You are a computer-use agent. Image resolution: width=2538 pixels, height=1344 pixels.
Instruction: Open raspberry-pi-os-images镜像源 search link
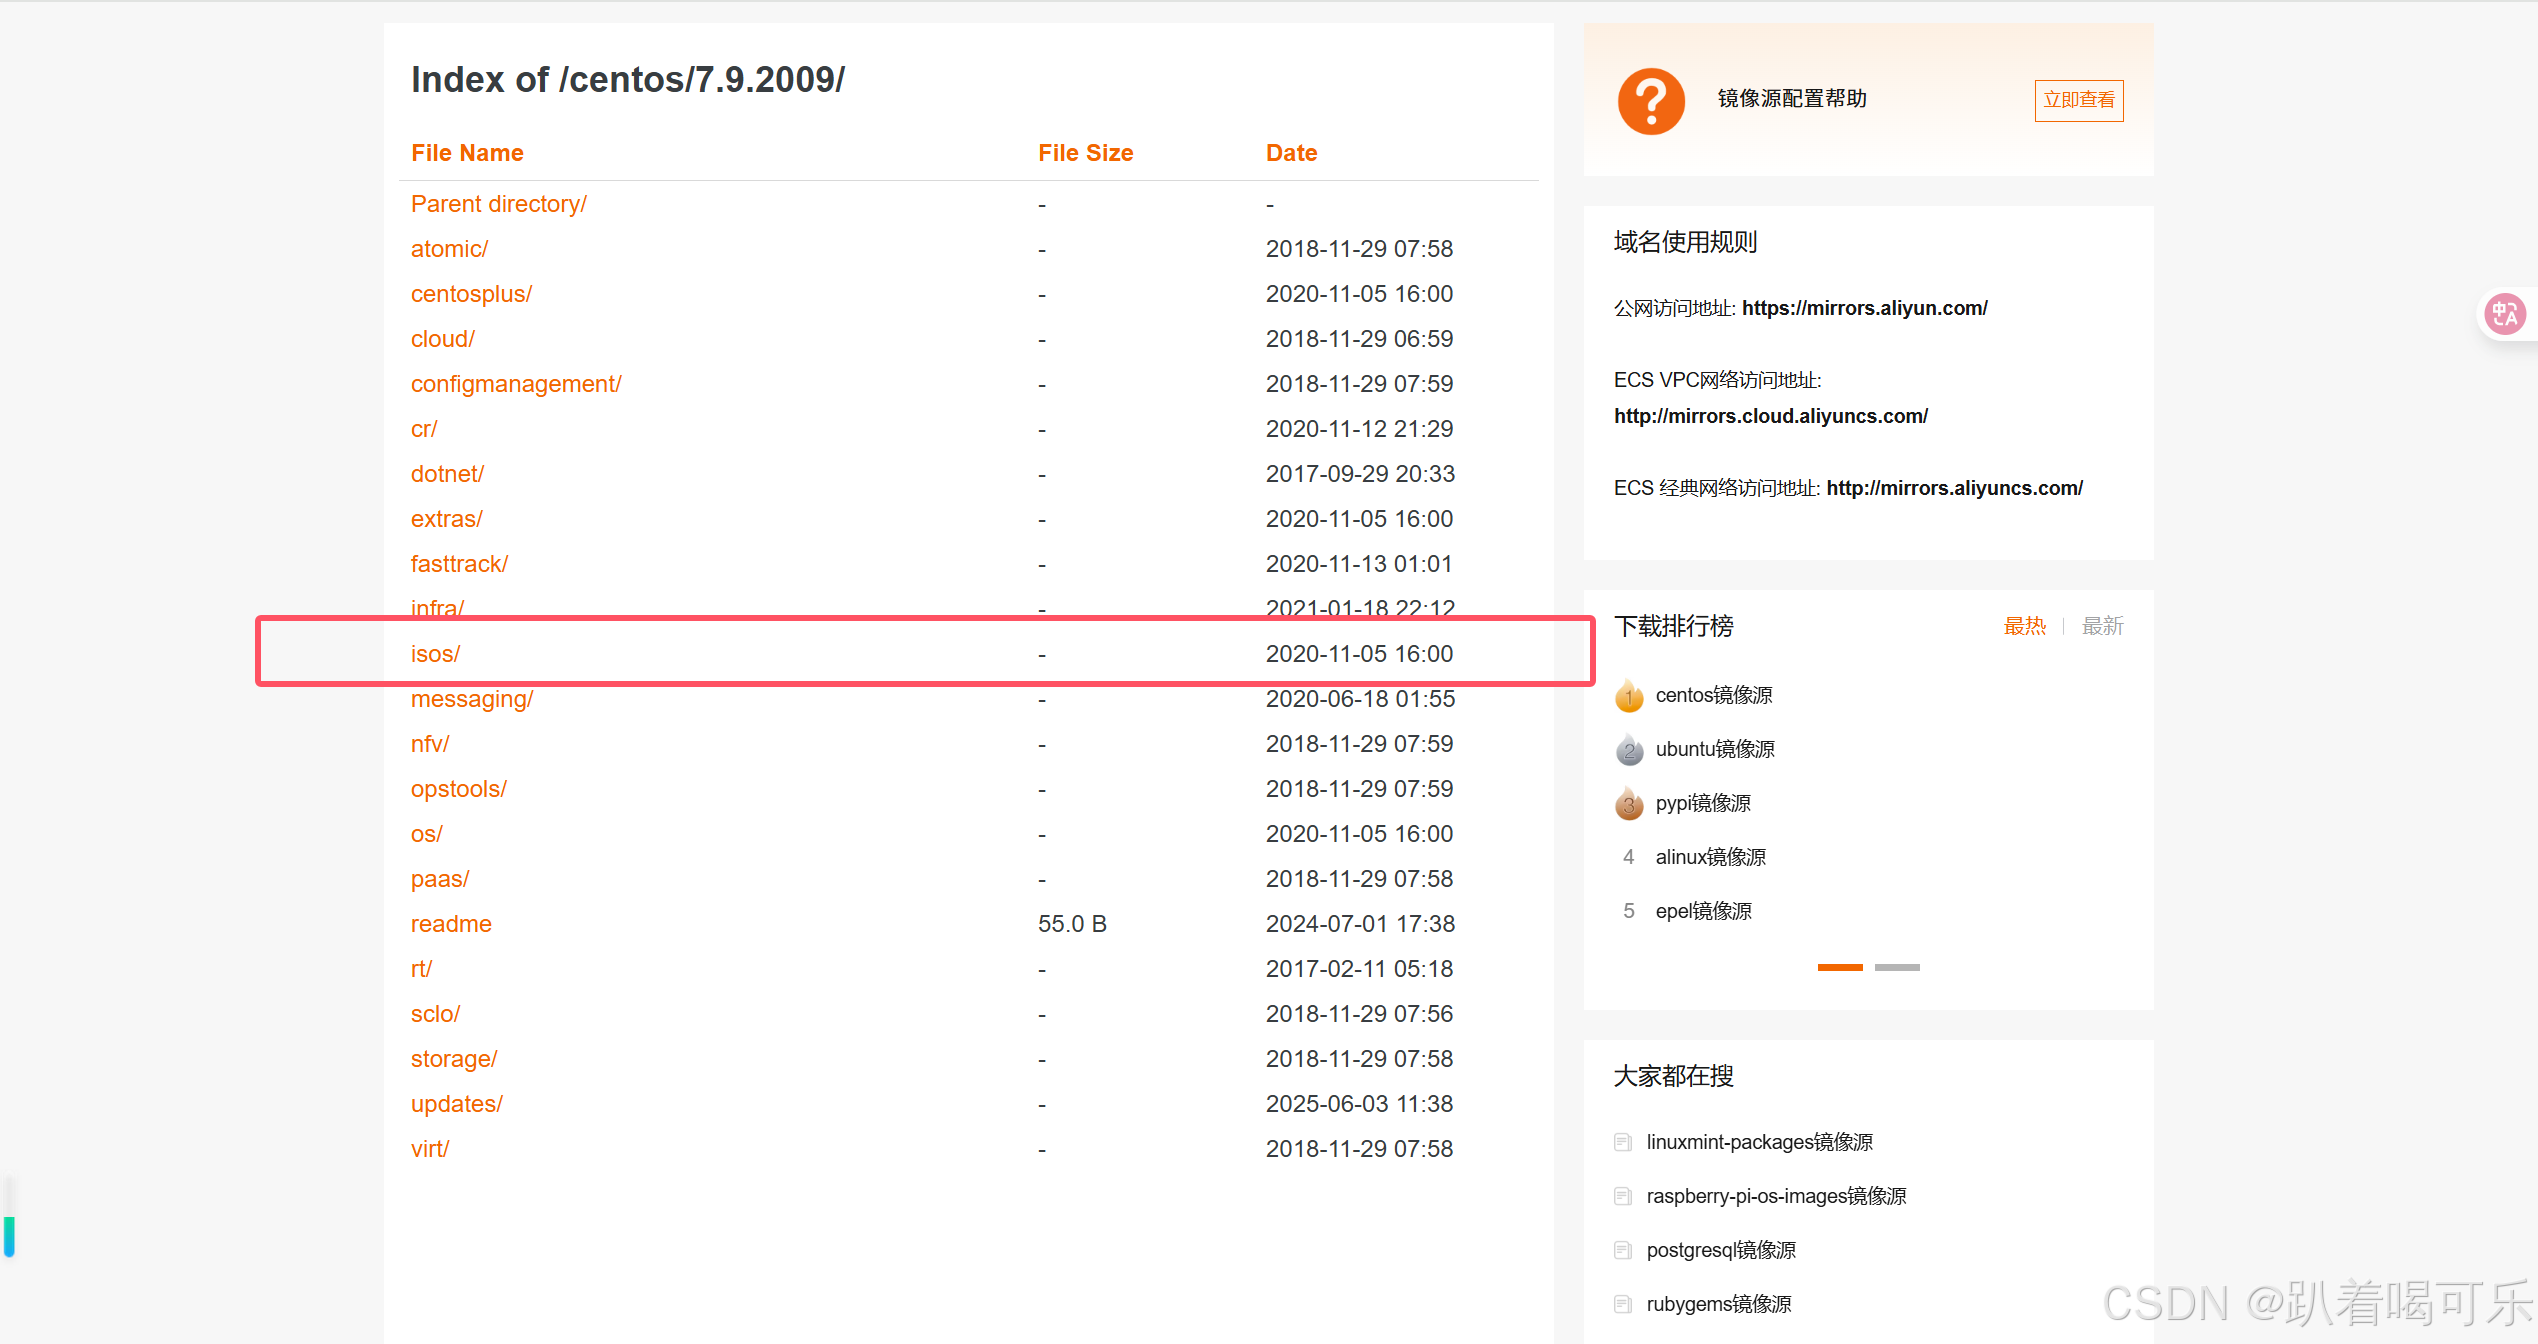coord(1776,1196)
